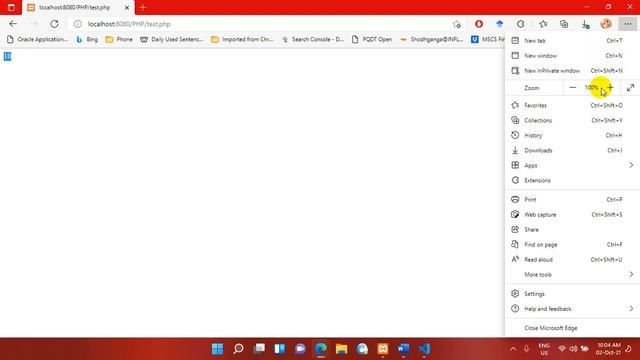This screenshot has height=360, width=640.
Task: Click the highlighted 10 text on page
Action: [x=7, y=57]
